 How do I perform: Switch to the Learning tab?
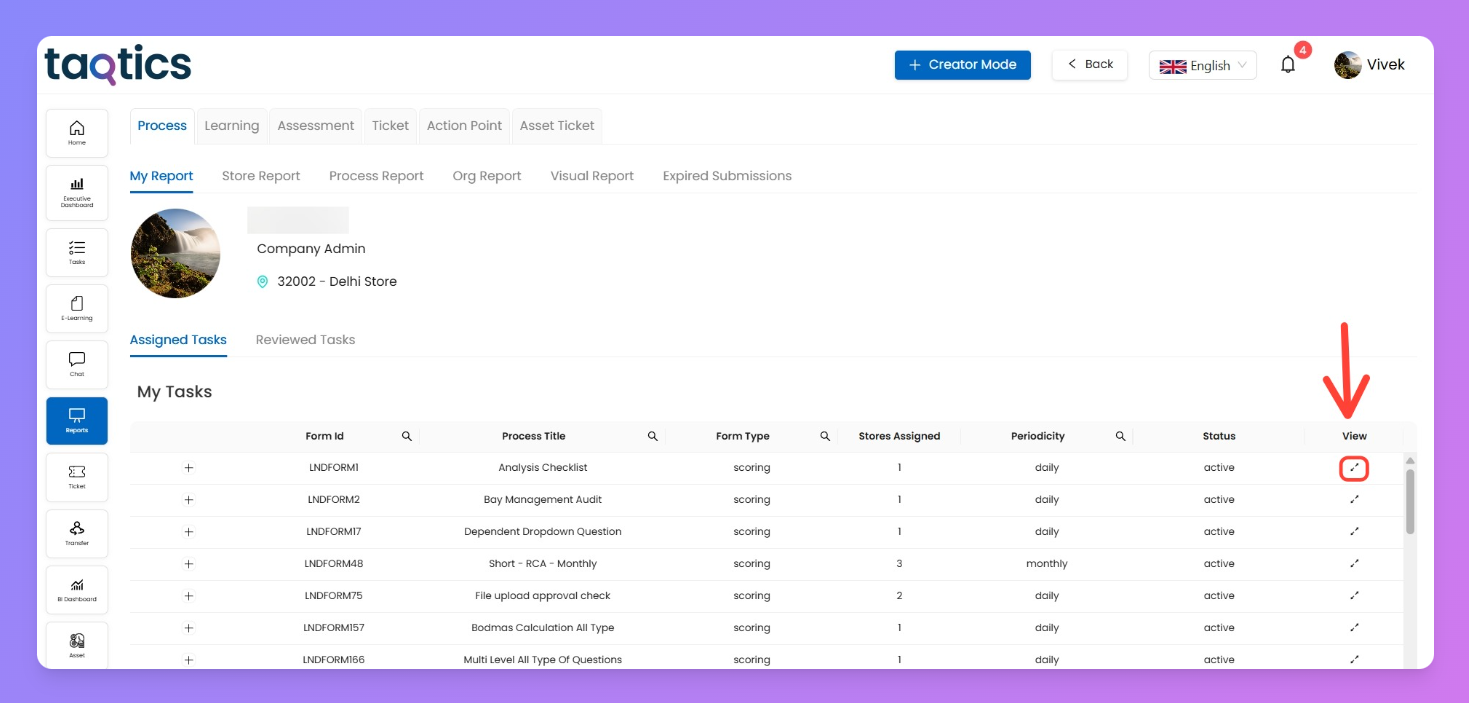click(231, 126)
